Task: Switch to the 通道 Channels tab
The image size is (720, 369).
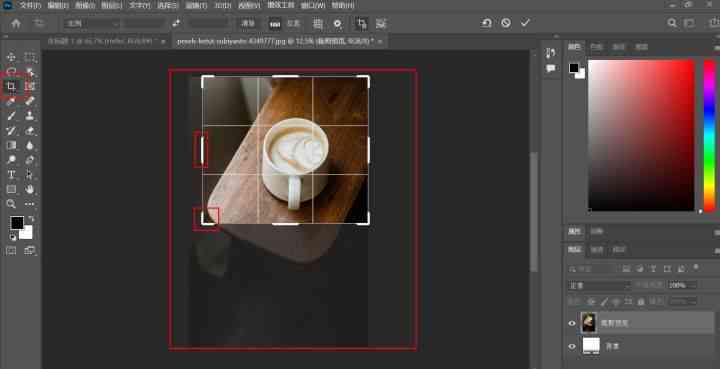Action: (x=596, y=250)
